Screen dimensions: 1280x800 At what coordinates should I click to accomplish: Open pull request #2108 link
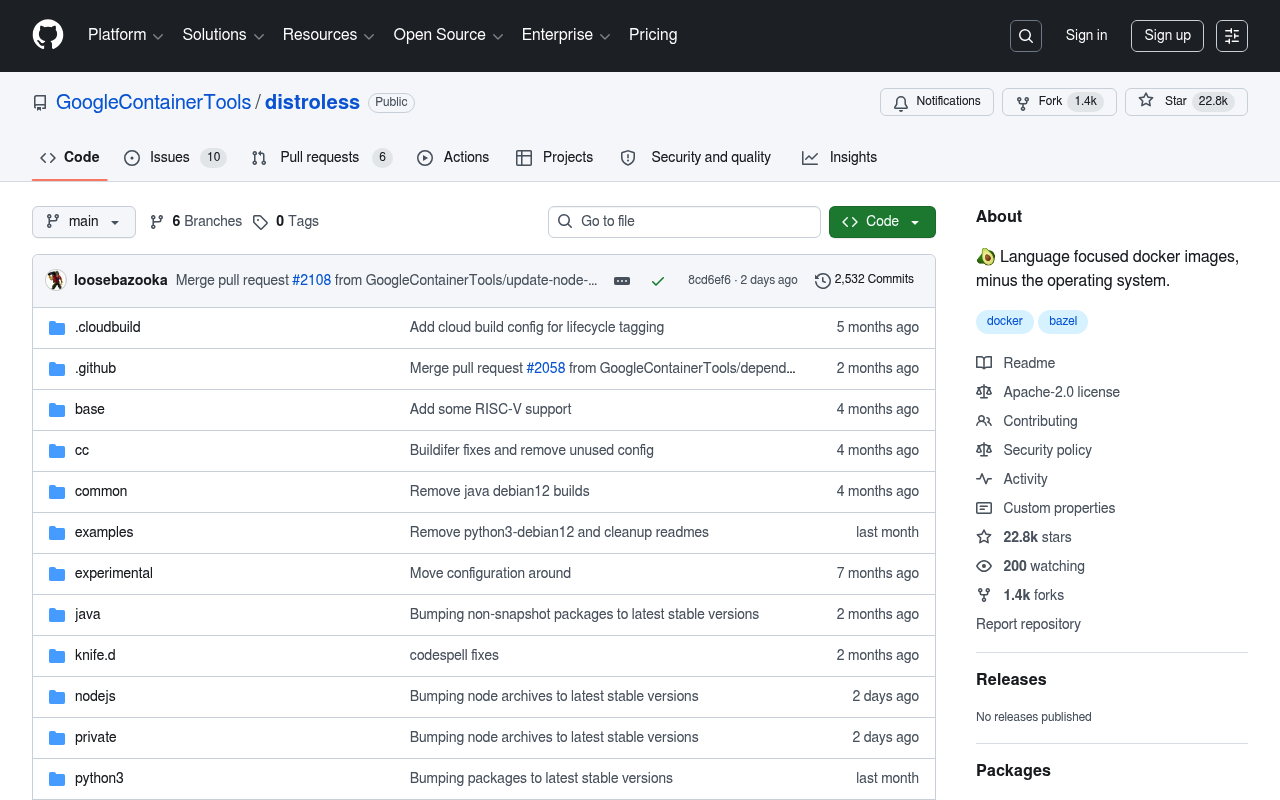coord(311,280)
